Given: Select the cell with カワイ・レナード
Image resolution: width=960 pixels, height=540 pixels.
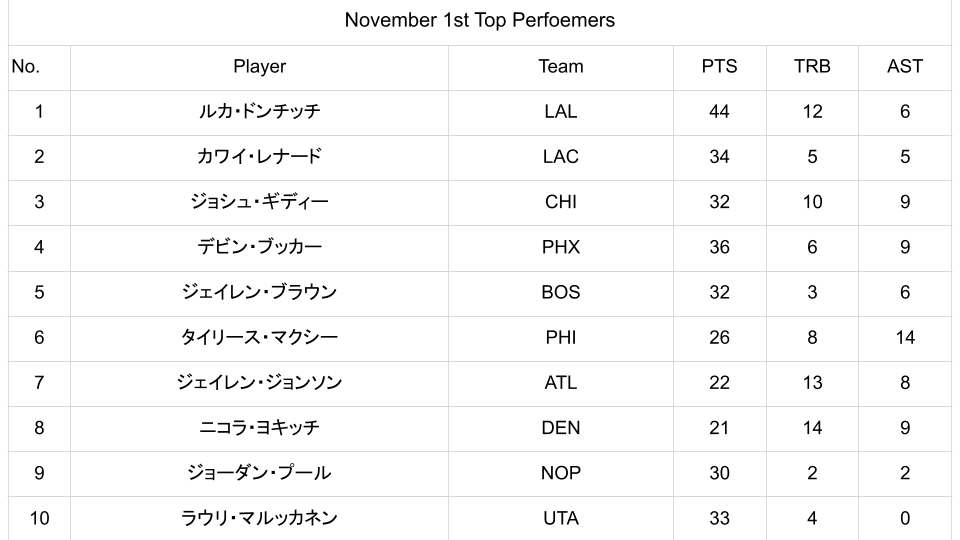Looking at the screenshot, I should tap(259, 157).
